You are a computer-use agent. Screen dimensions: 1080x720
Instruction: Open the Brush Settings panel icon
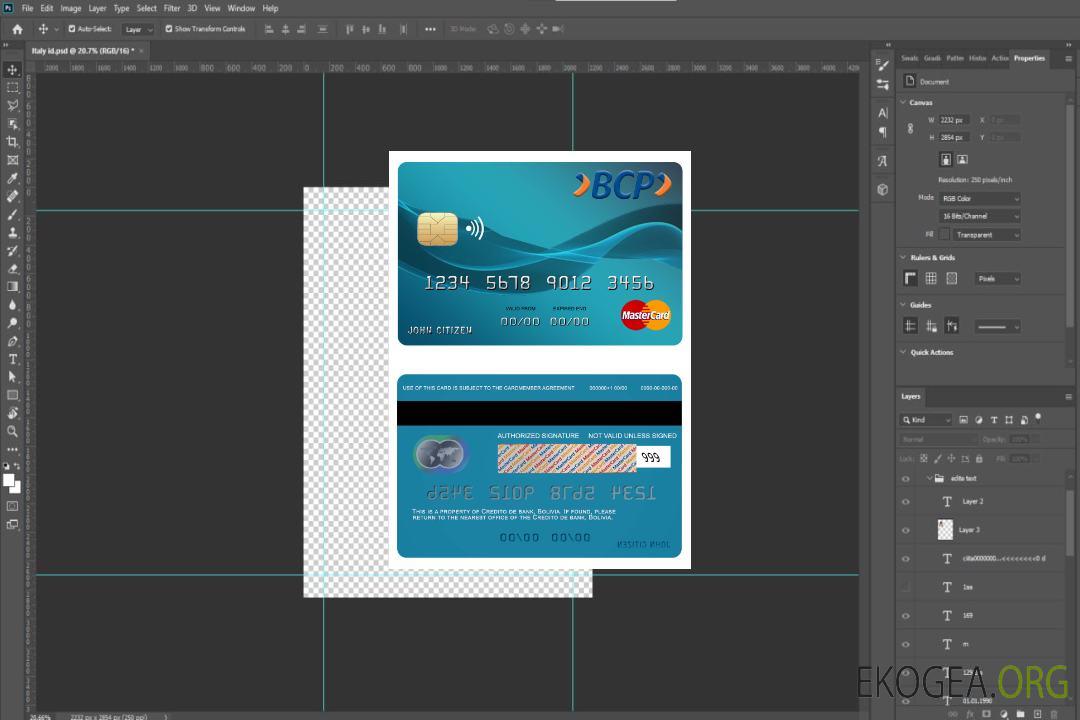(x=882, y=65)
